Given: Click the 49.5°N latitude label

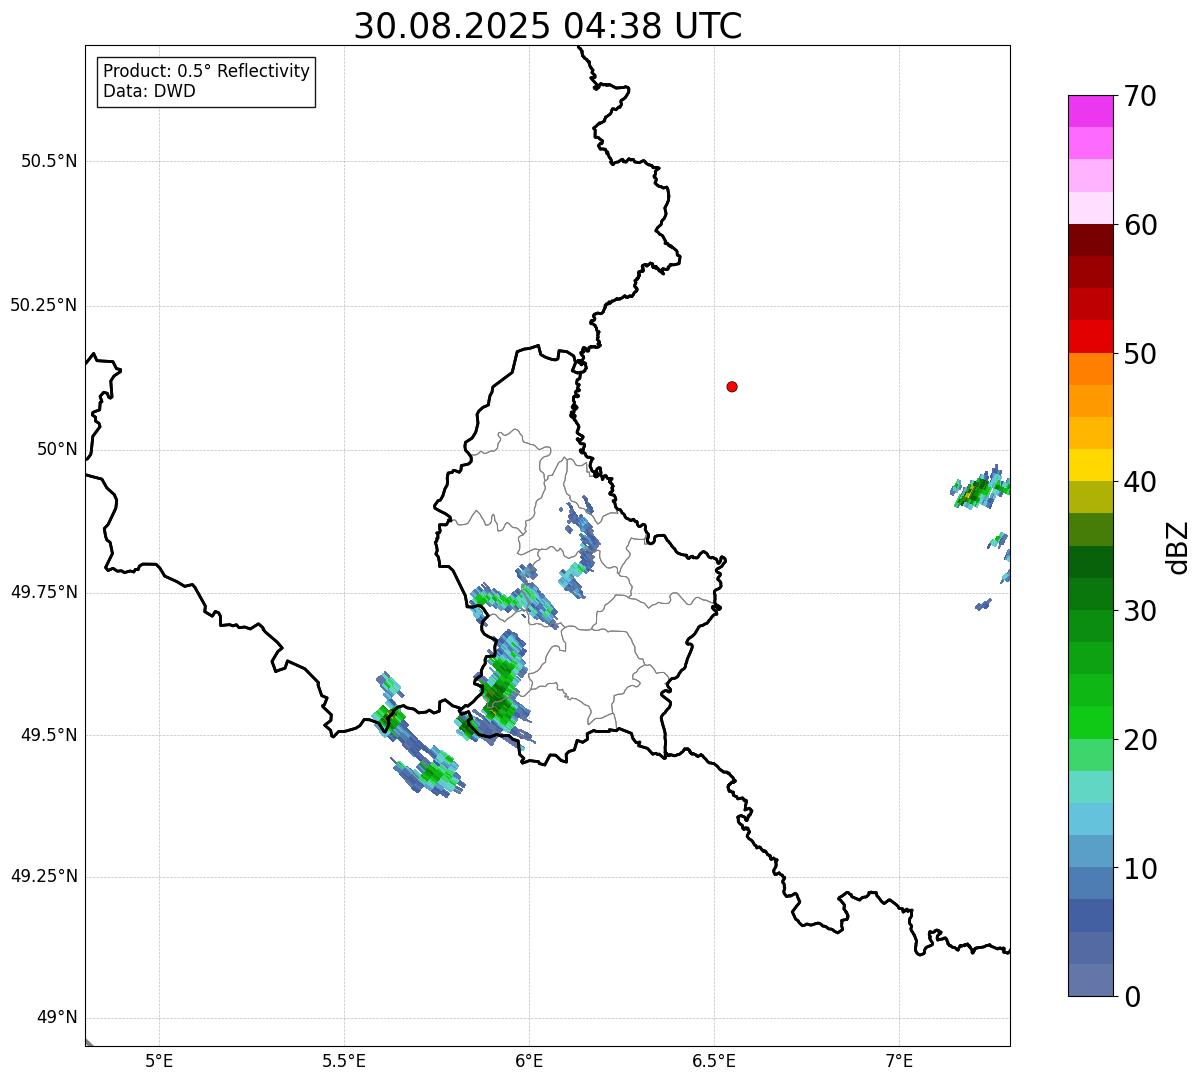Looking at the screenshot, I should pyautogui.click(x=49, y=735).
